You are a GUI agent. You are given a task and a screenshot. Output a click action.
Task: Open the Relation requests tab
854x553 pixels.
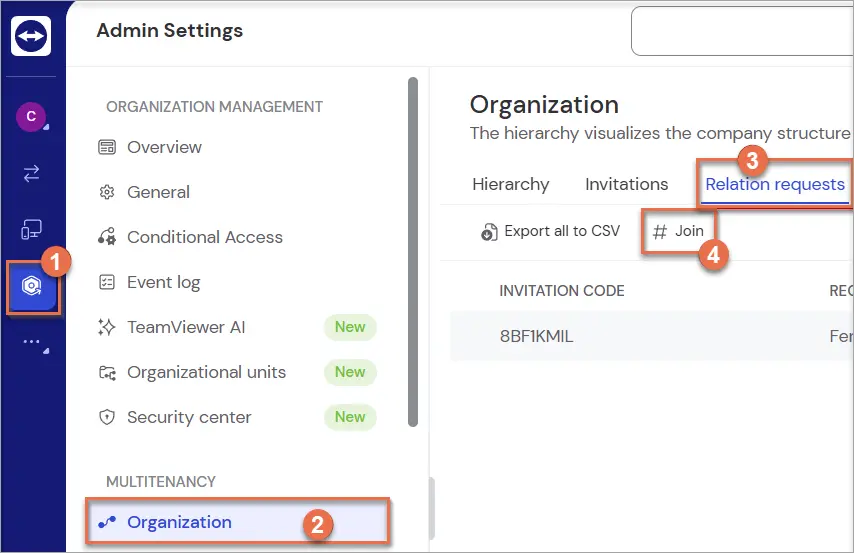click(x=774, y=184)
